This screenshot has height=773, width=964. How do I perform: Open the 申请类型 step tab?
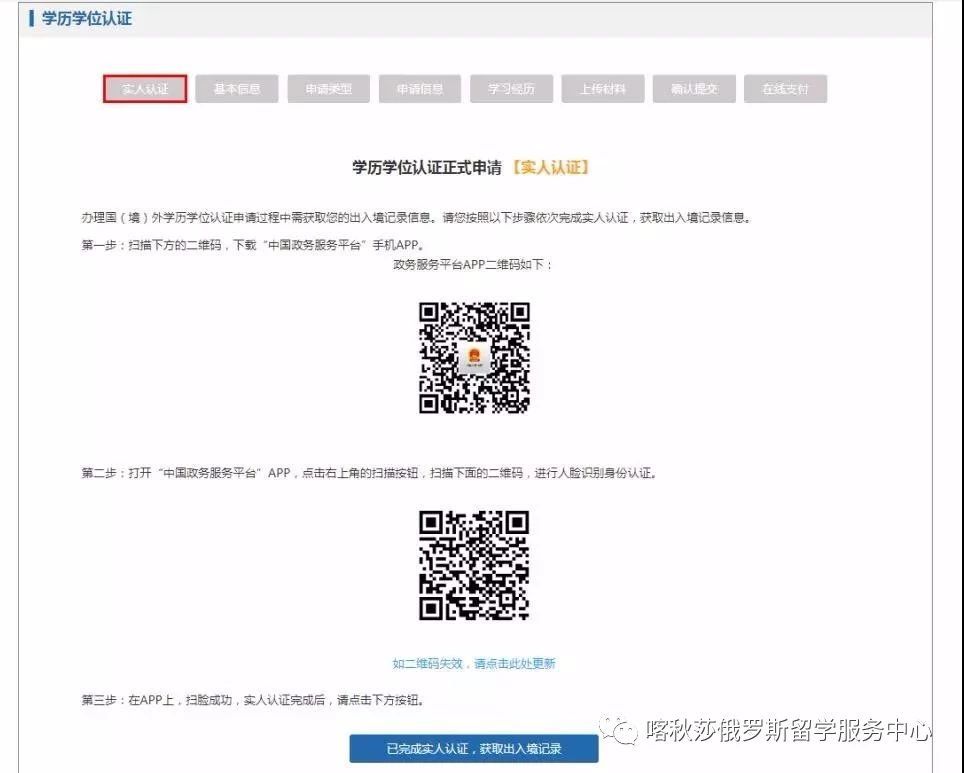point(328,89)
